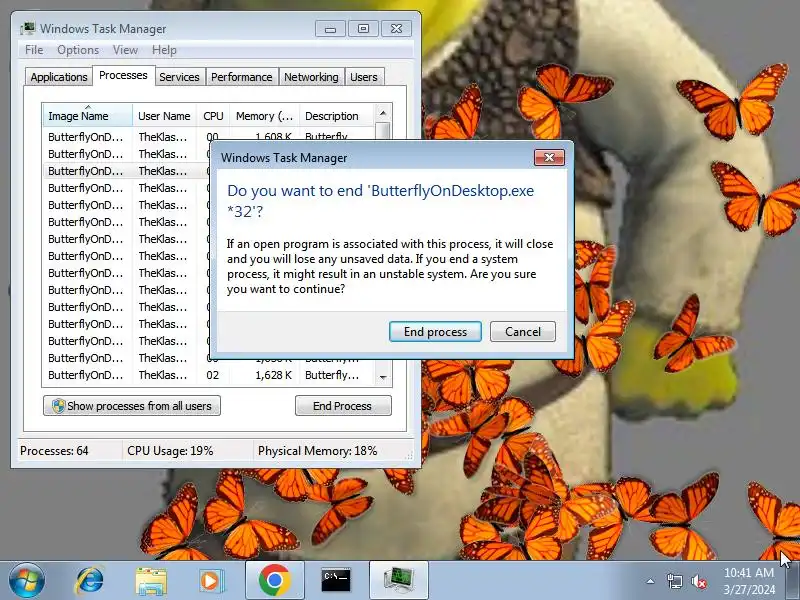The image size is (800, 600).
Task: Show hidden system tray icons arrow
Action: pyautogui.click(x=651, y=581)
